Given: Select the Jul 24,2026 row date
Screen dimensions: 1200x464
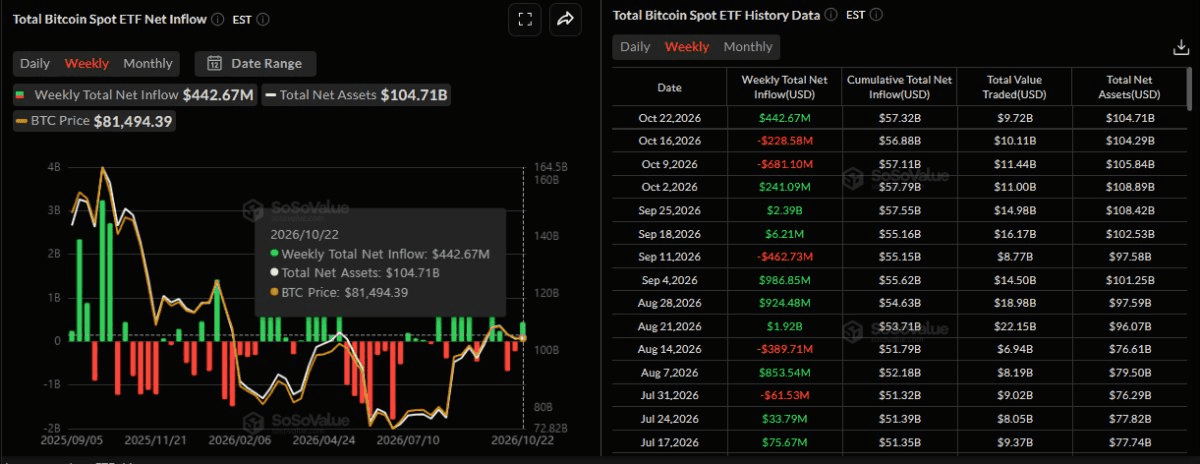Looking at the screenshot, I should point(669,419).
